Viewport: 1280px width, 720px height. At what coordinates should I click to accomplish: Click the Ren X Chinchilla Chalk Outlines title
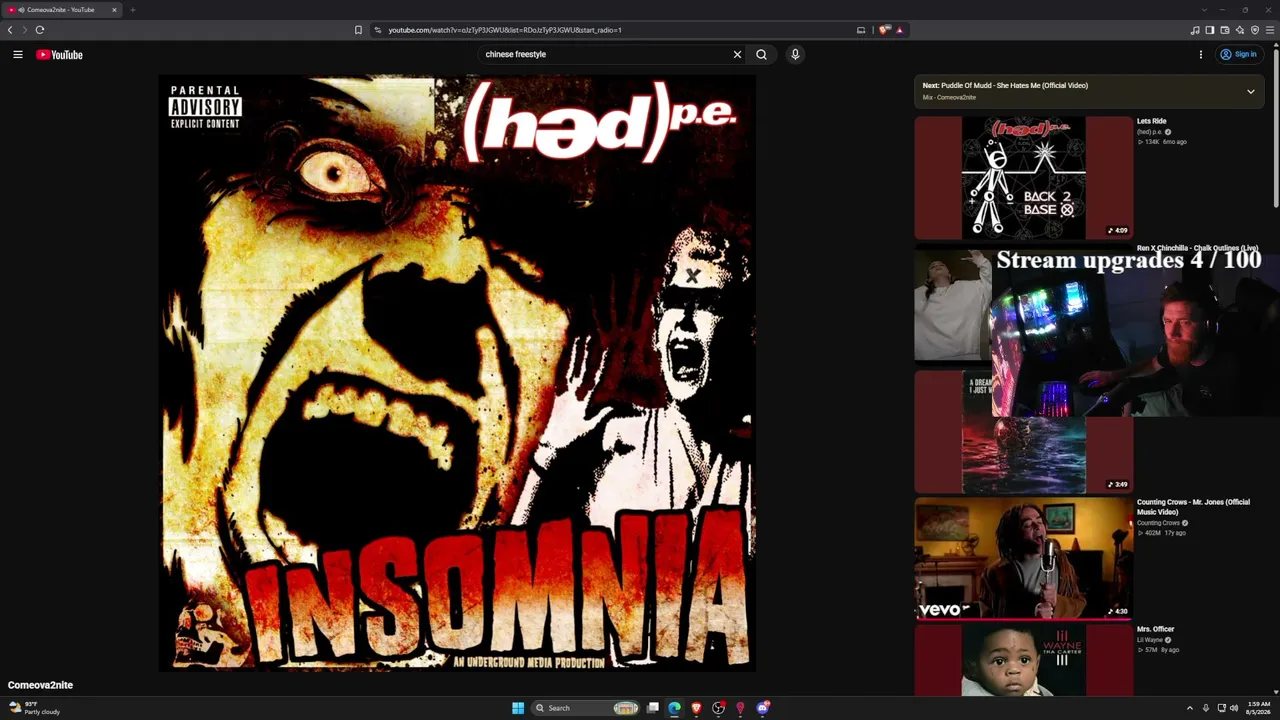pyautogui.click(x=1197, y=248)
